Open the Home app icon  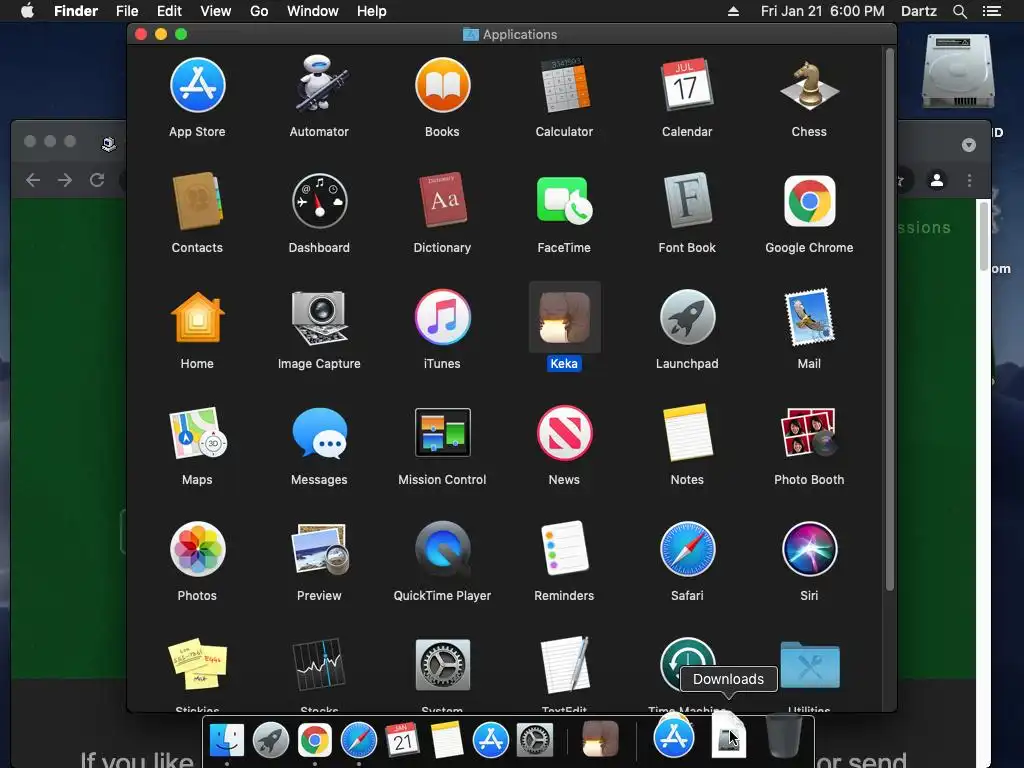click(x=197, y=317)
